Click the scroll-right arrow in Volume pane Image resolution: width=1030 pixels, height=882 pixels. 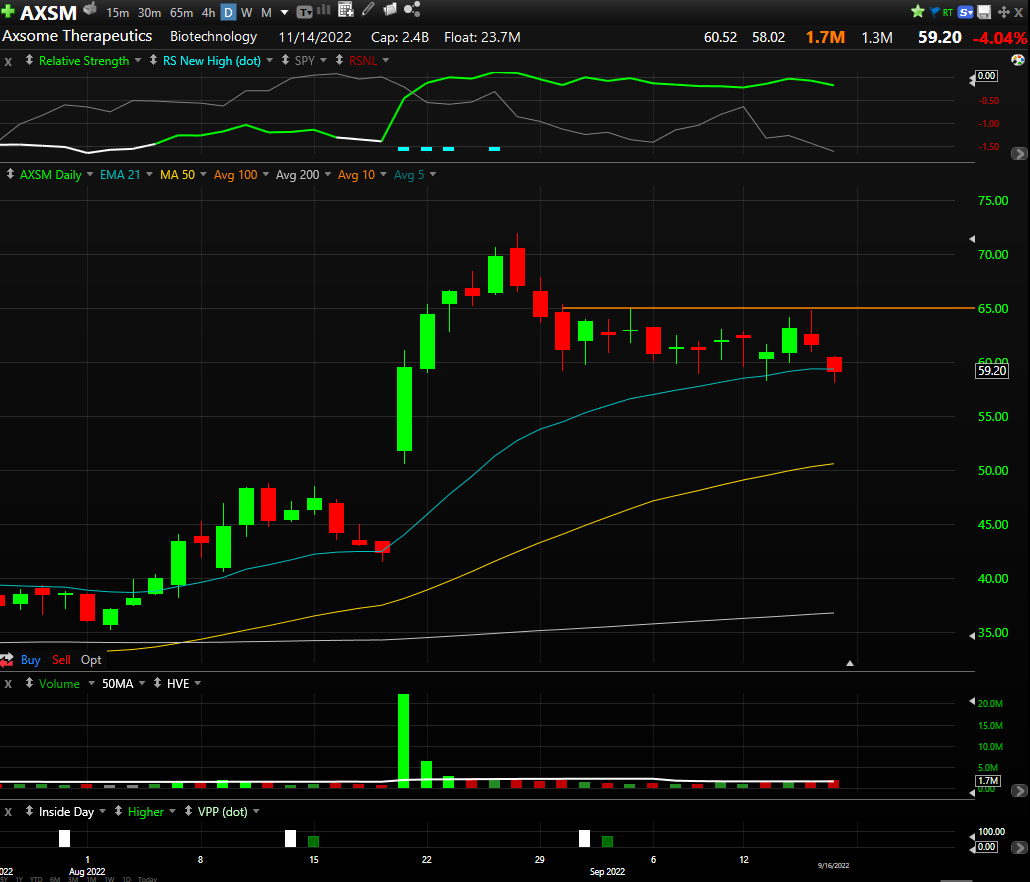pyautogui.click(x=1019, y=791)
